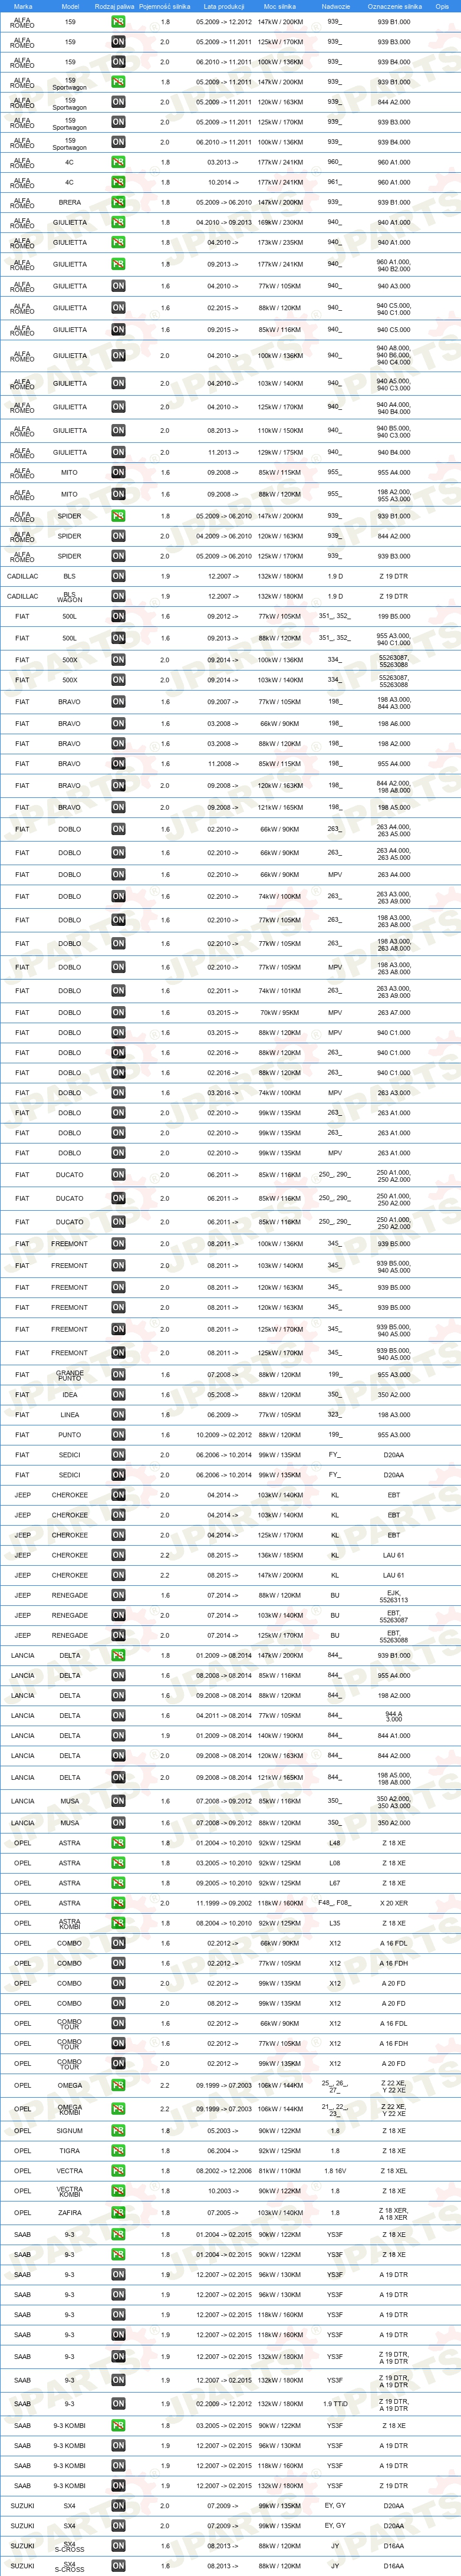Click the Pojemność silnika column header
Screen dimensions: 461x2576
165,6
